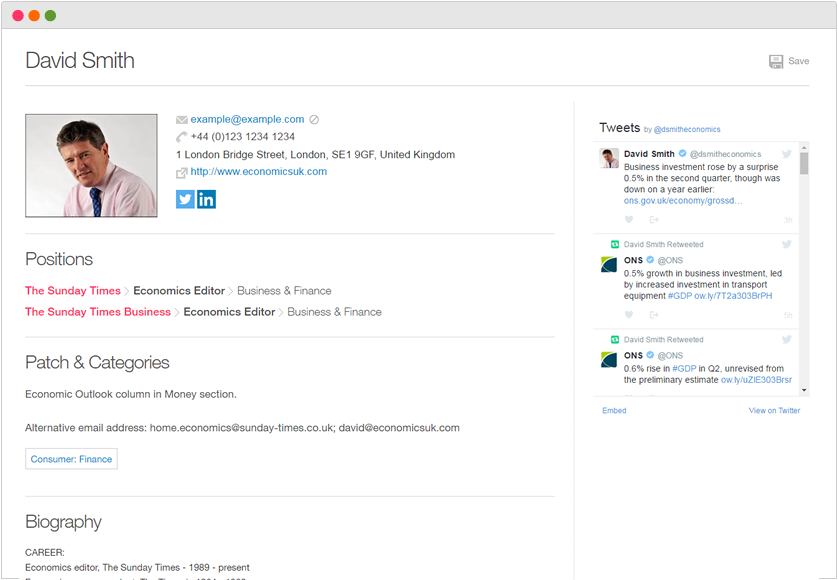Click the tweets scrollbar thumb

804,163
